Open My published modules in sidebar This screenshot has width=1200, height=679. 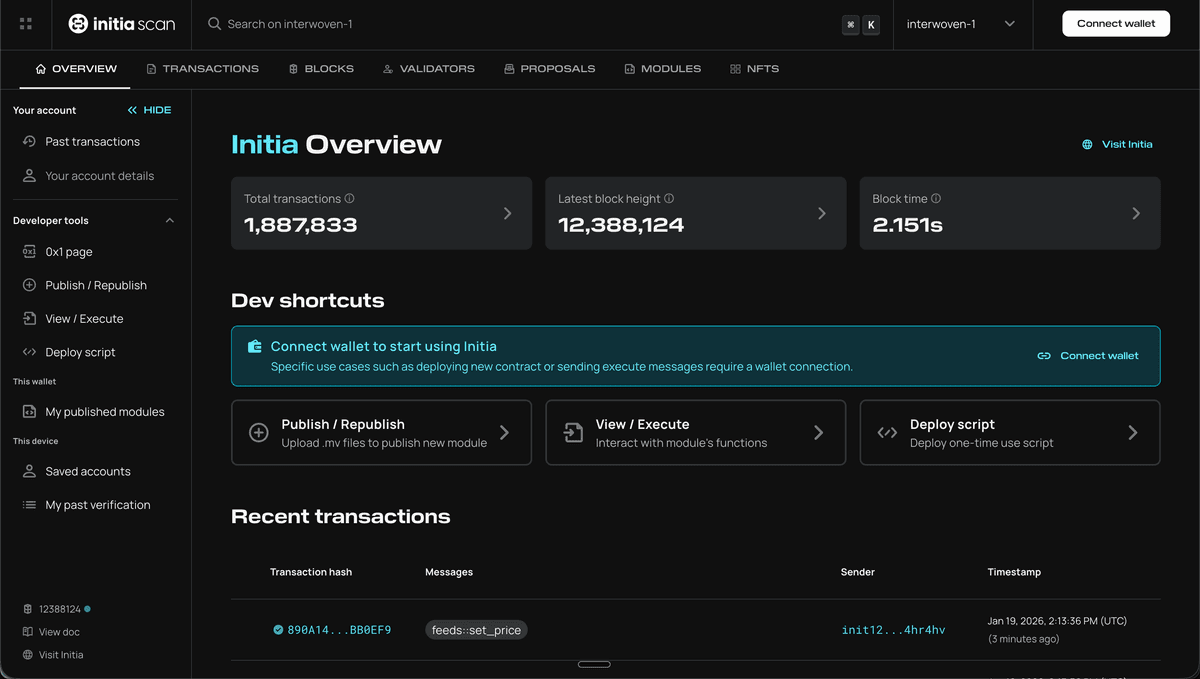click(x=104, y=412)
